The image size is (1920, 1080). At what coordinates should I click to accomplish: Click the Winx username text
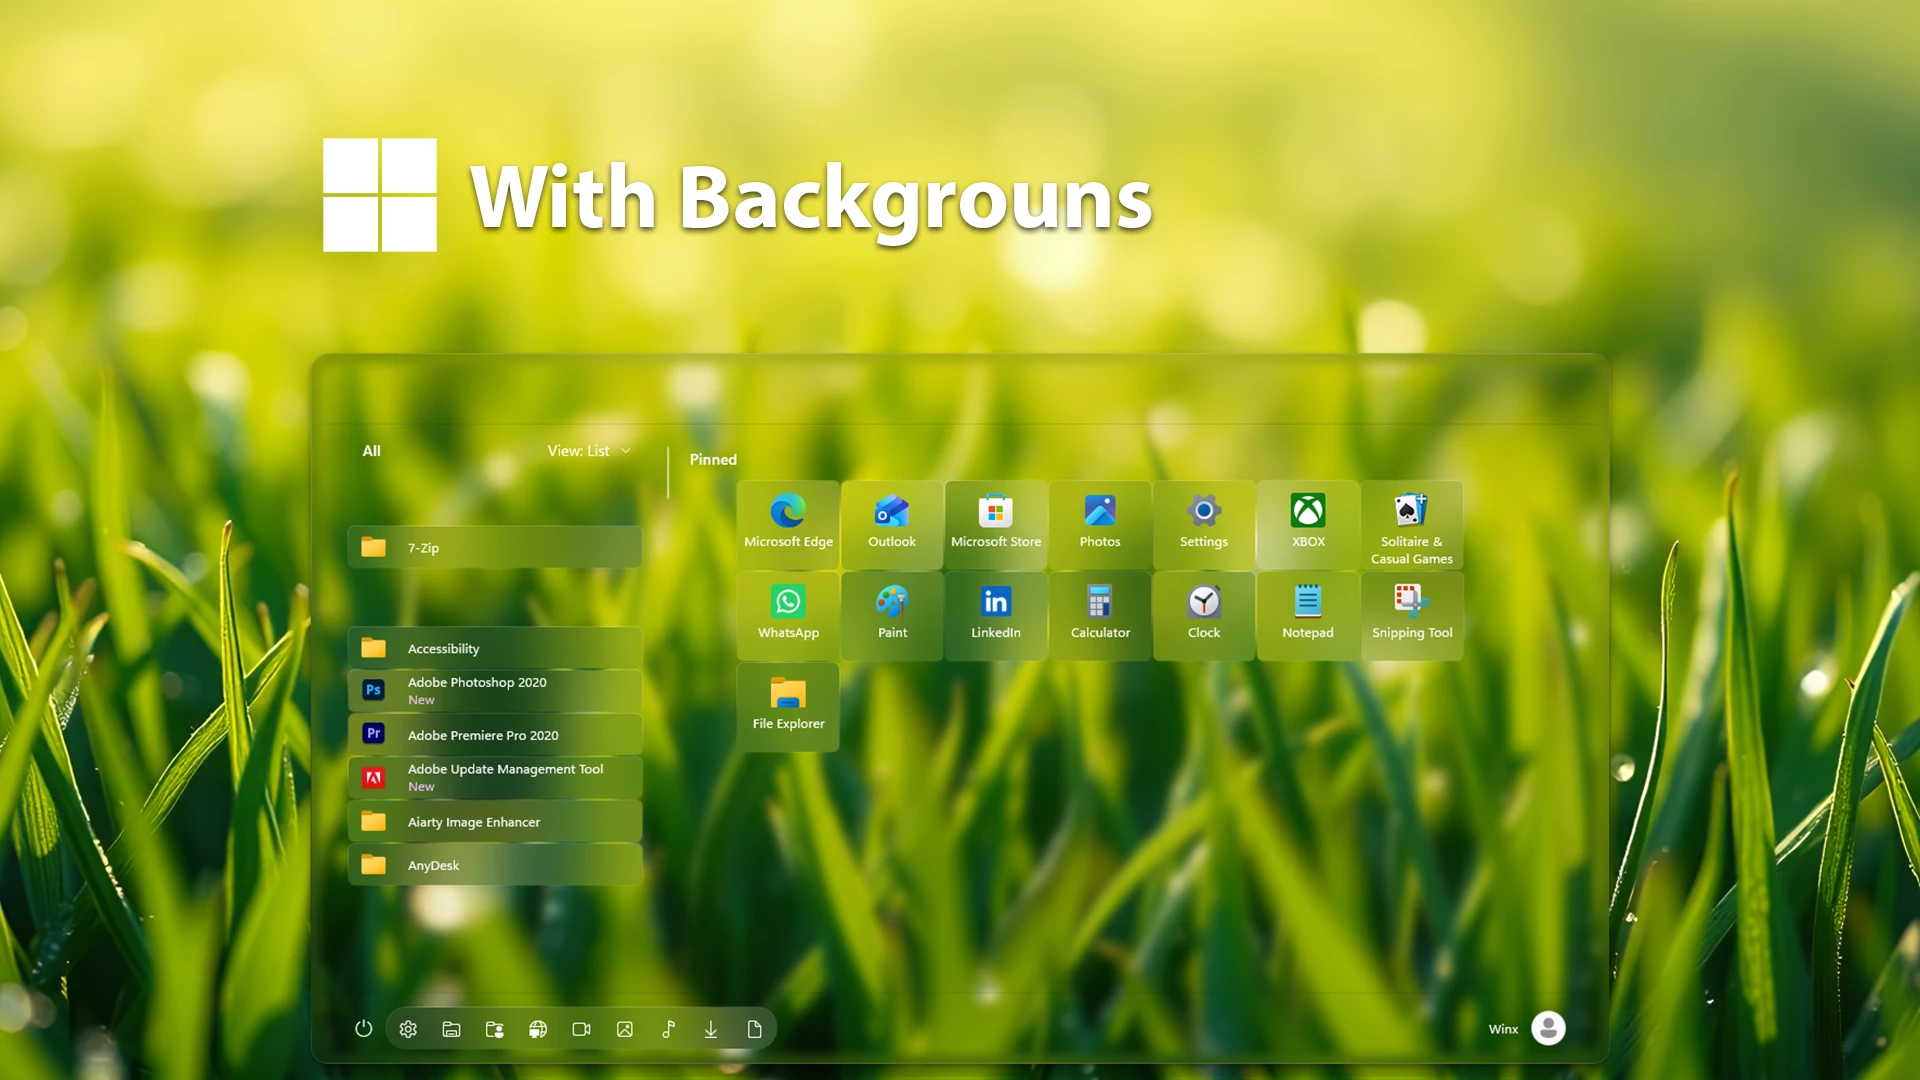1503,1029
